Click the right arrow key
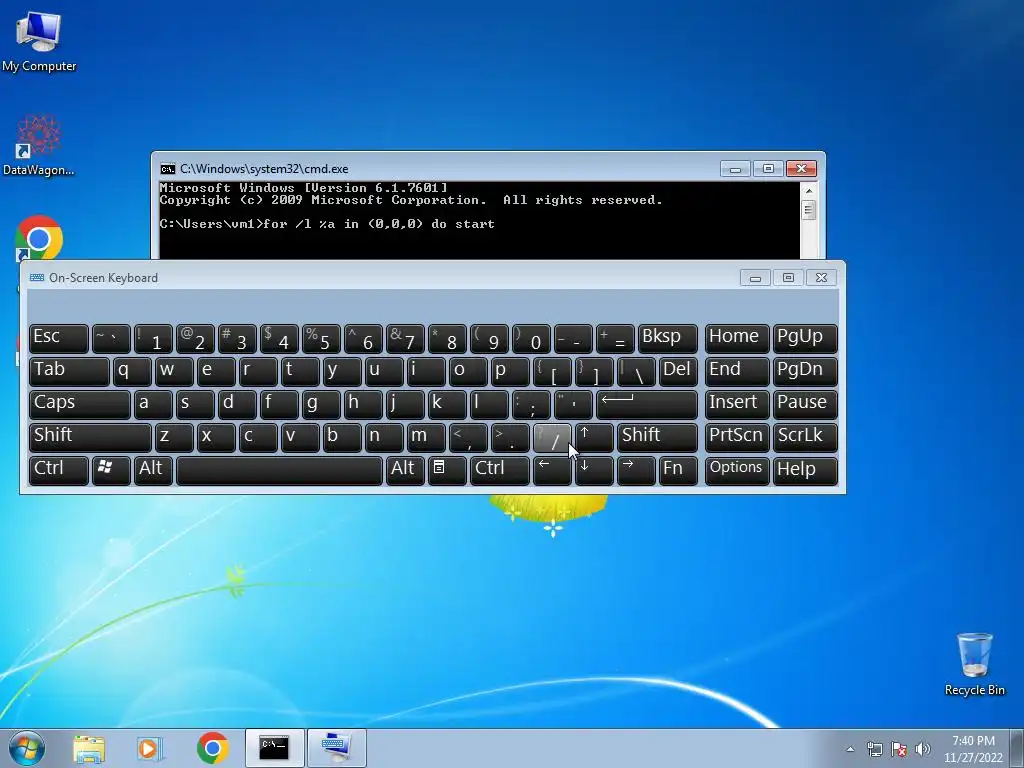 (635, 470)
